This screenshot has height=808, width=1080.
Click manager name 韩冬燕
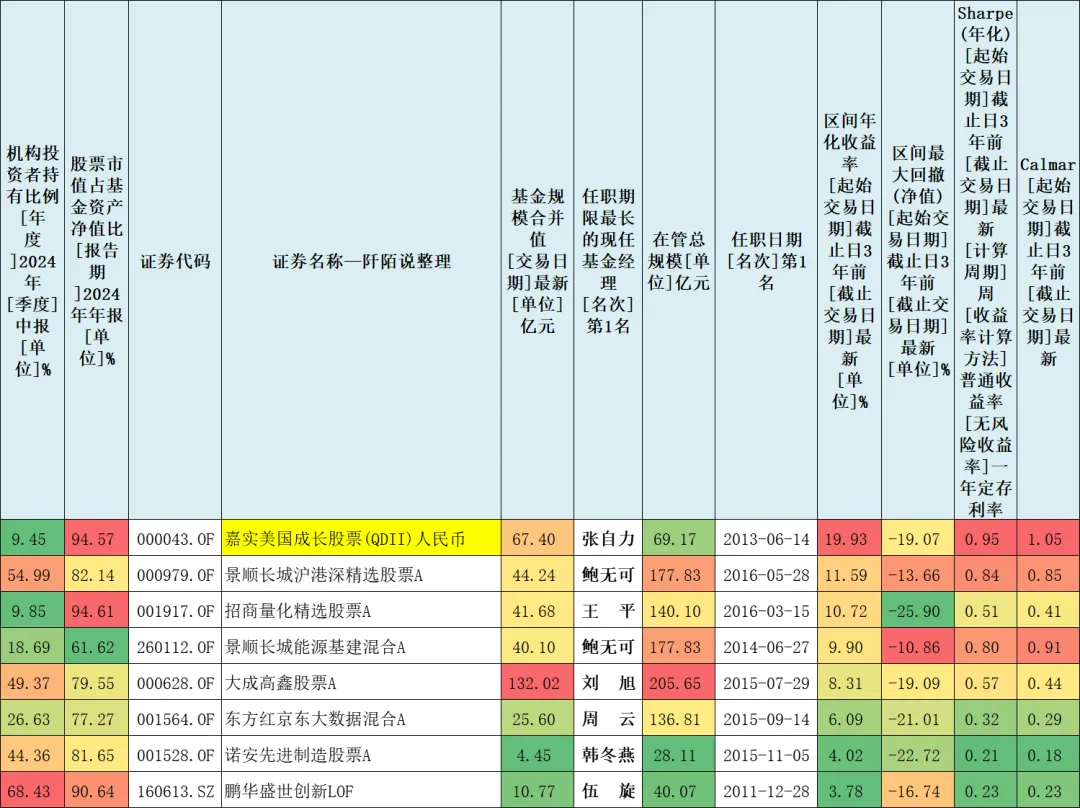coord(608,755)
